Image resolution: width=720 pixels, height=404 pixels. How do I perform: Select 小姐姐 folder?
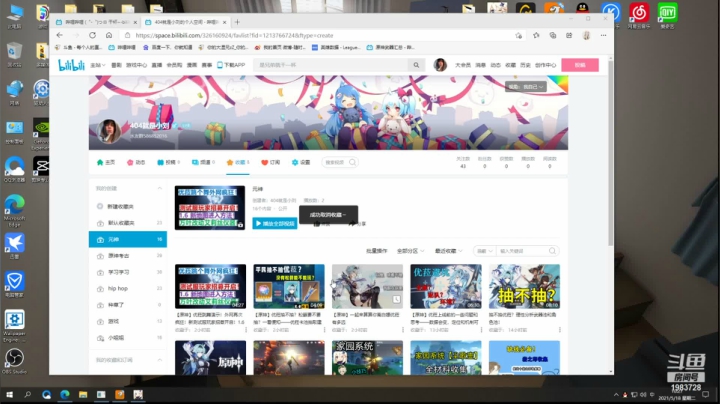pos(128,338)
